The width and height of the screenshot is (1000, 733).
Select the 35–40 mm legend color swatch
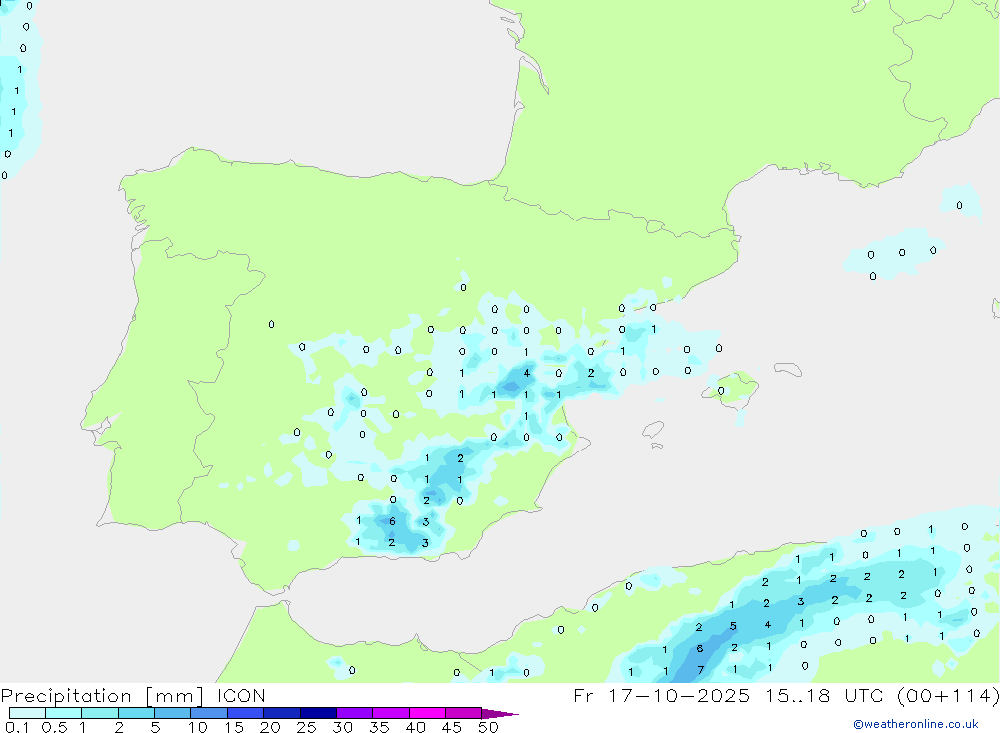tap(390, 713)
